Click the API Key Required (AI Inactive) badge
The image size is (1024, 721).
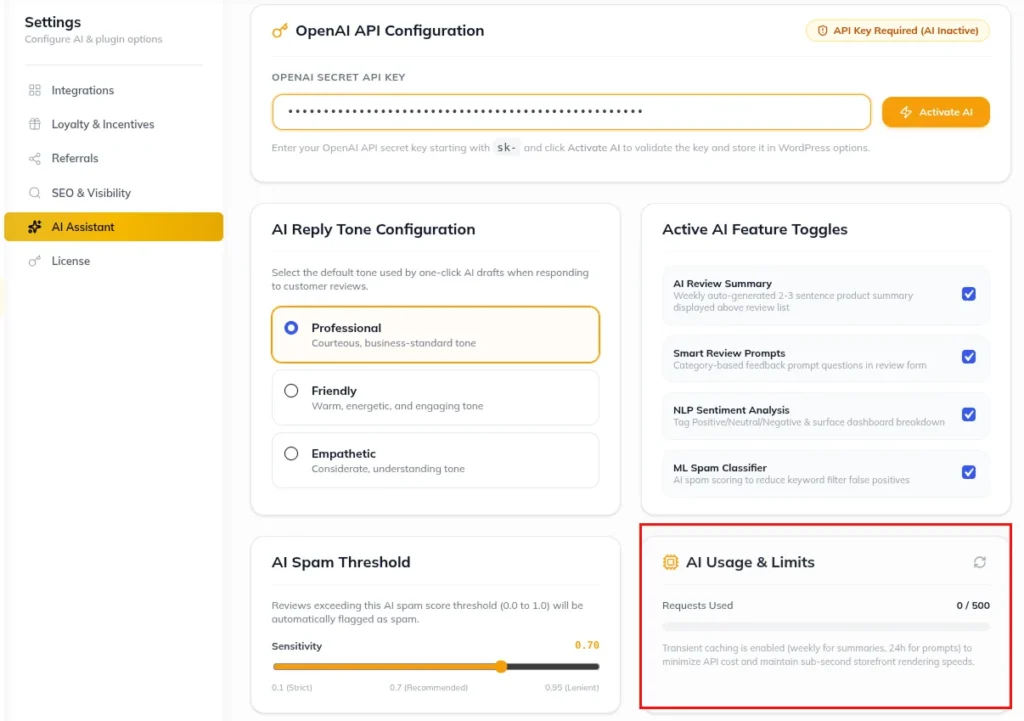pyautogui.click(x=897, y=31)
